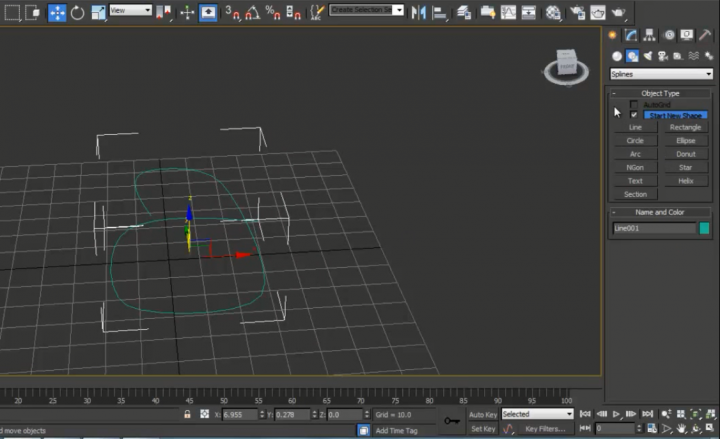Collapse the Object Type rollout

(x=659, y=93)
